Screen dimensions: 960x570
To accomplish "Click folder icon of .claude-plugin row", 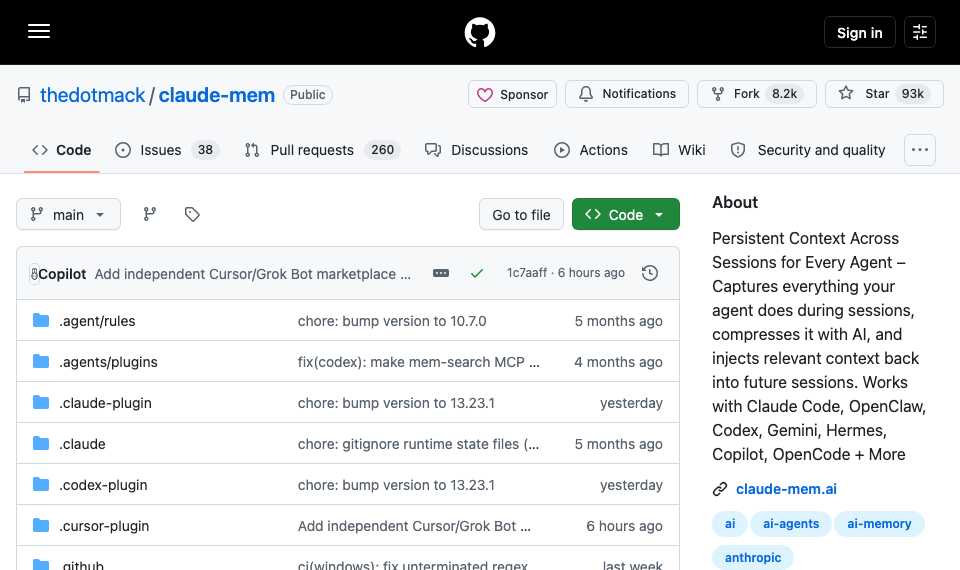I will (41, 402).
